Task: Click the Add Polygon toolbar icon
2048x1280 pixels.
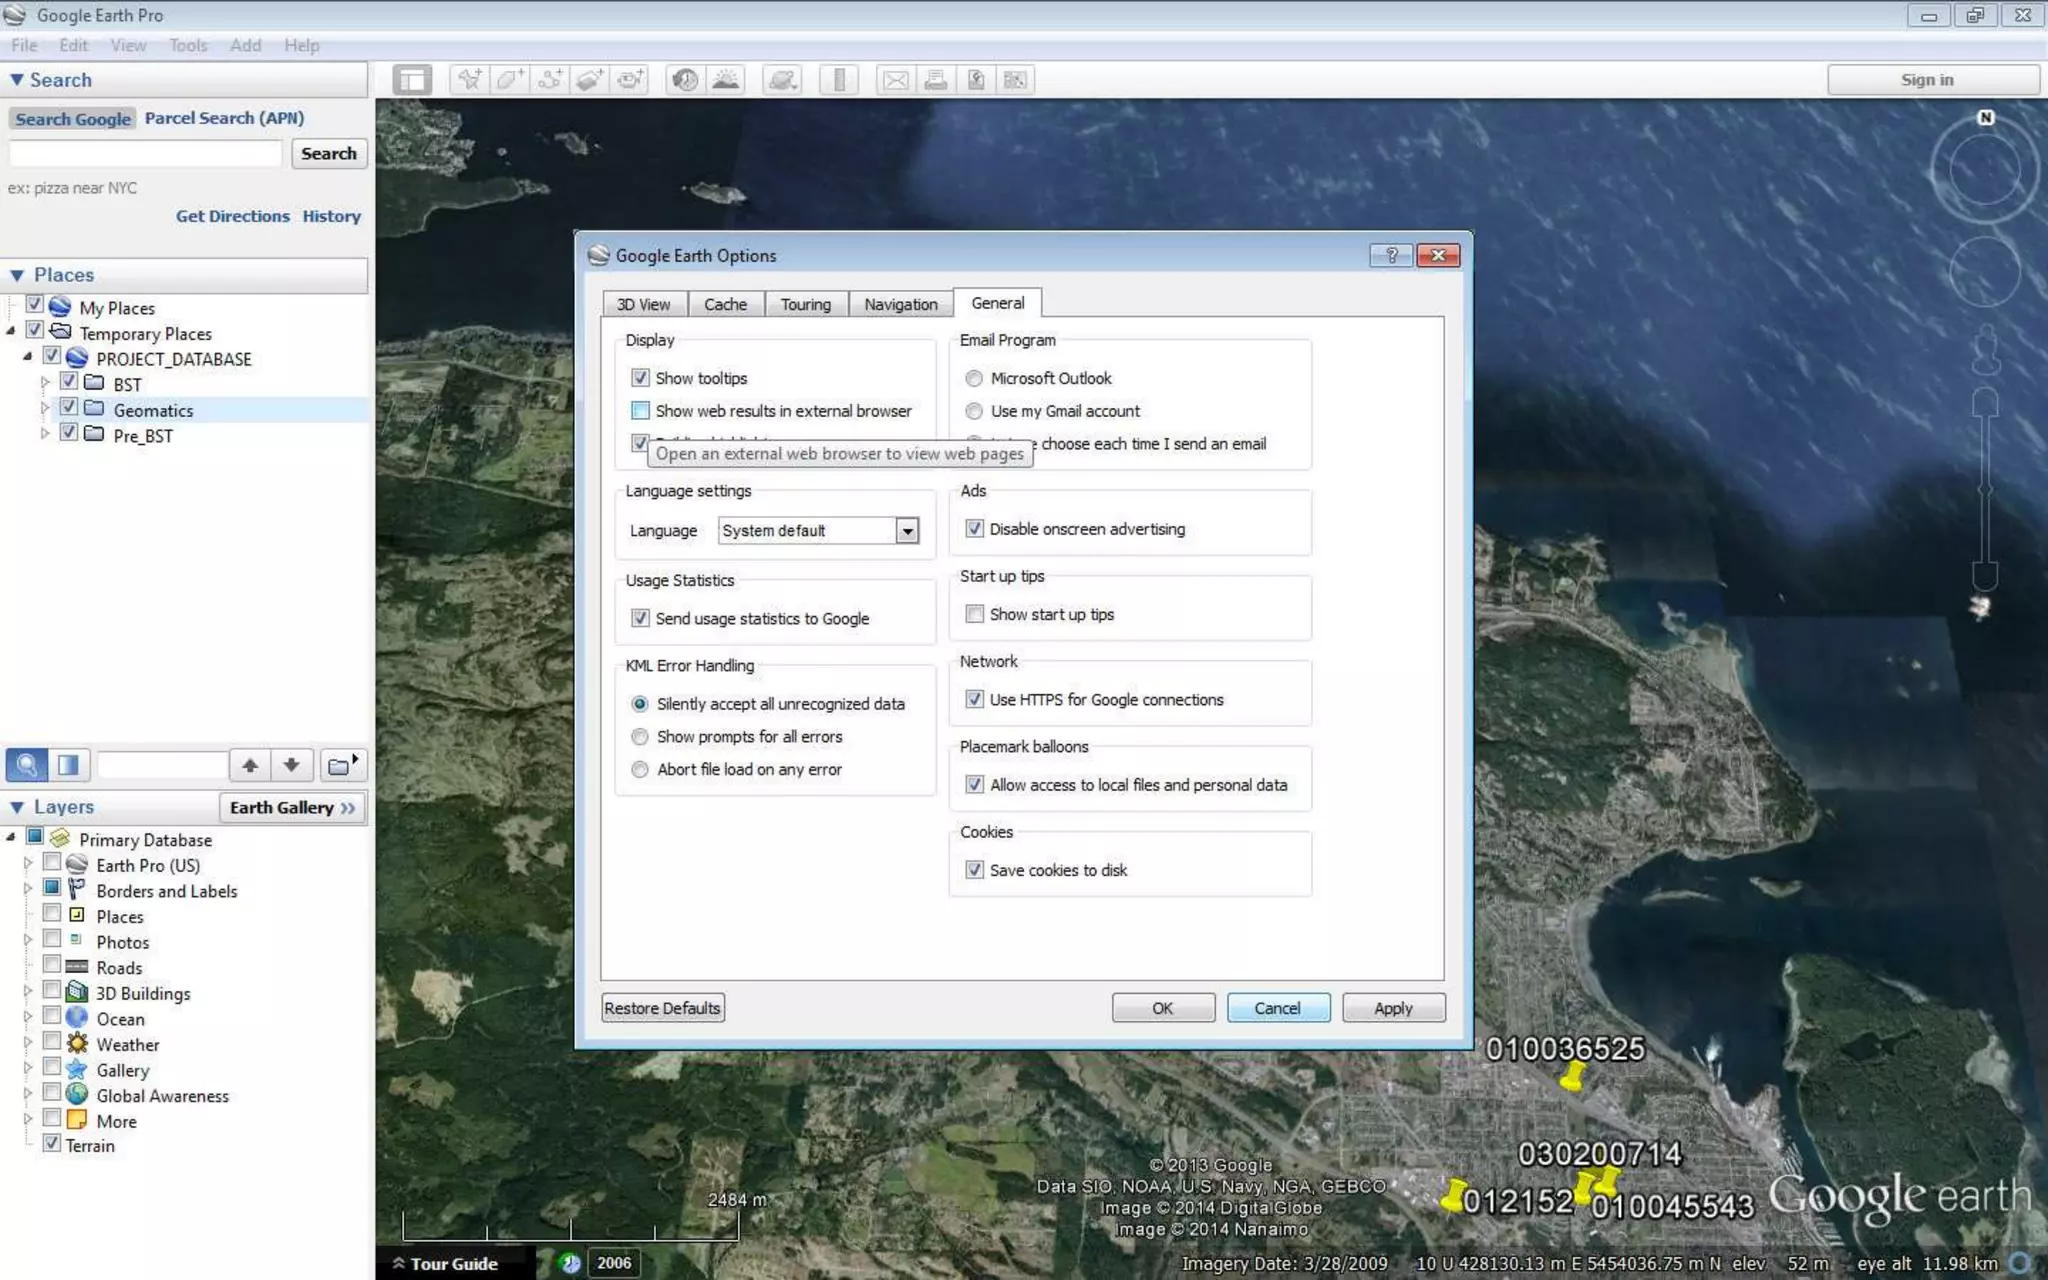Action: click(x=509, y=80)
